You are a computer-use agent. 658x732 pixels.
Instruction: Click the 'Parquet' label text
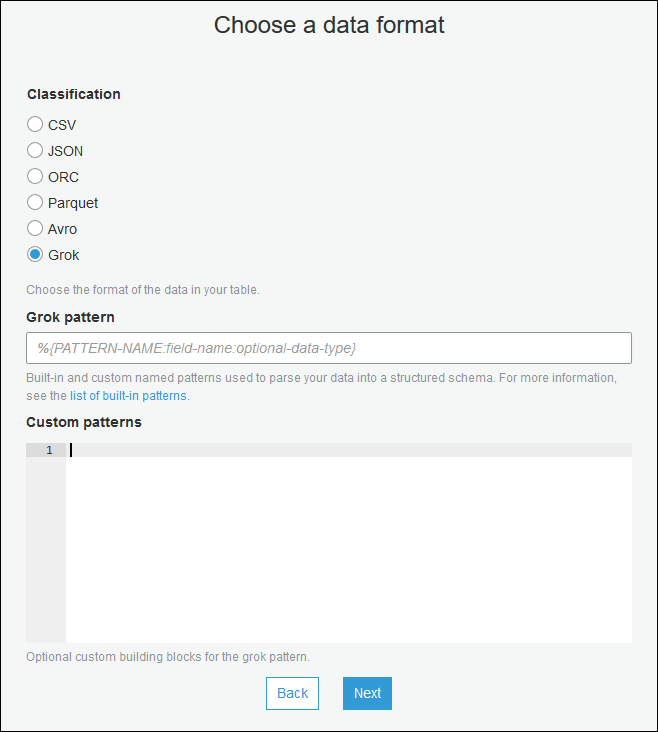coord(73,203)
